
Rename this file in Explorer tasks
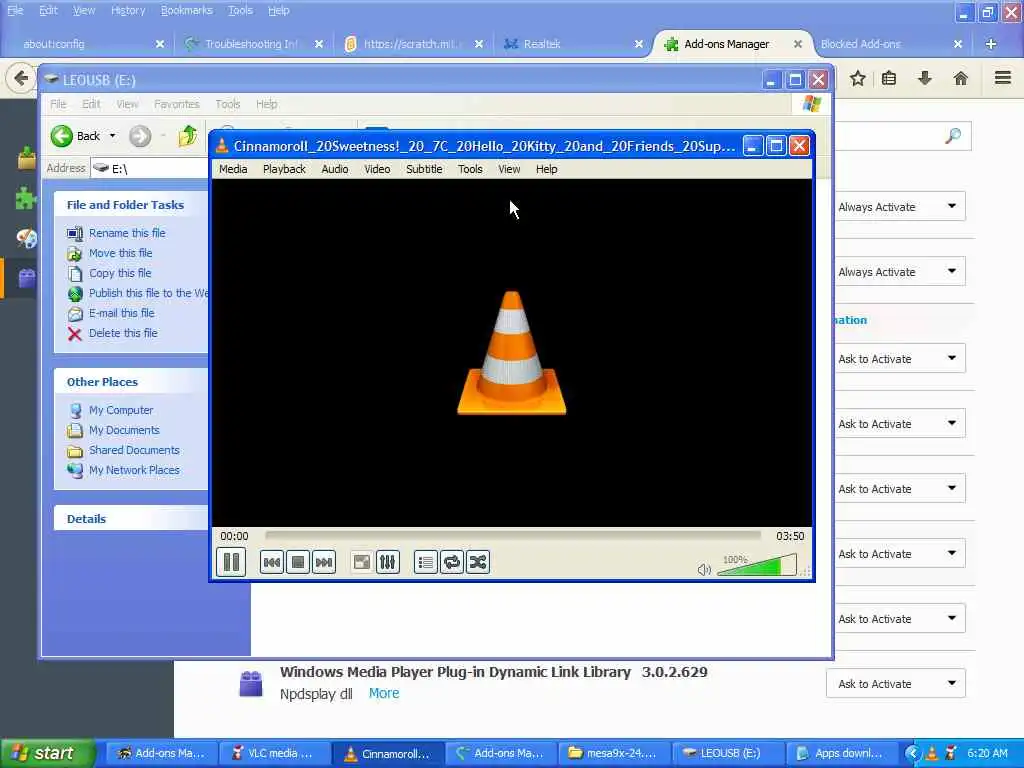click(127, 233)
